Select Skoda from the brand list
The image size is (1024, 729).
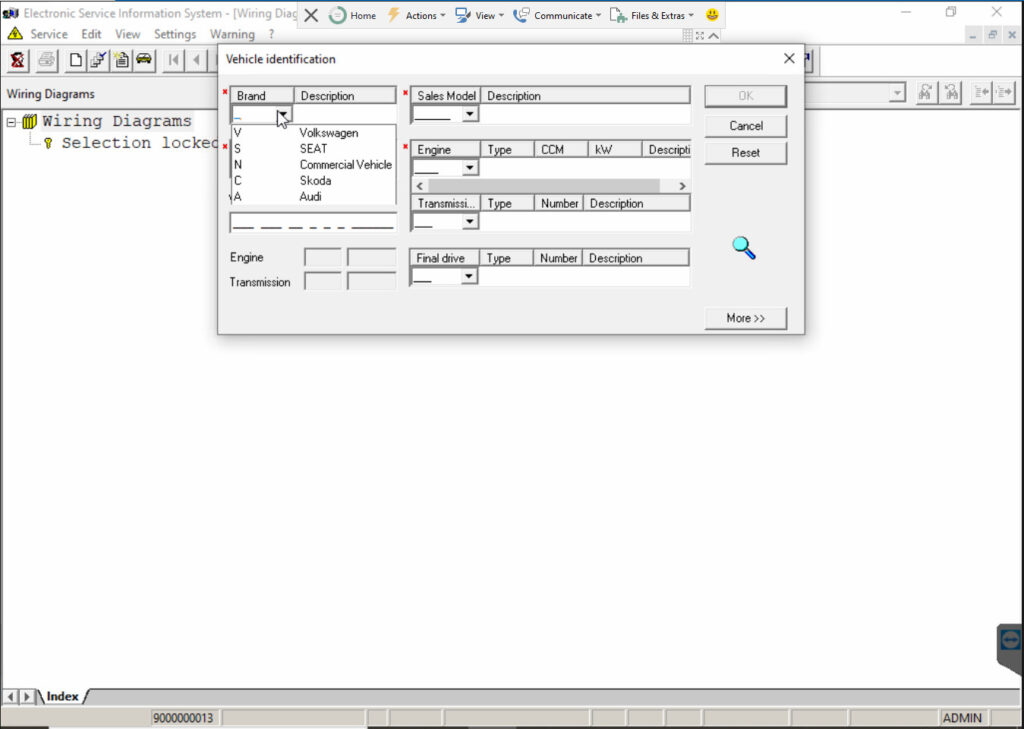pos(315,181)
